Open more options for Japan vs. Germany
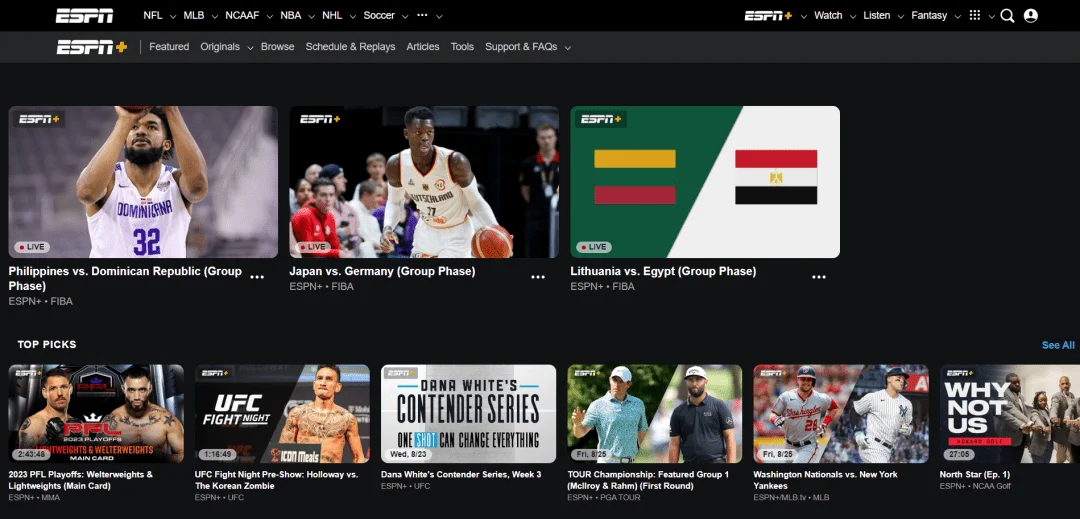1080x519 pixels. tap(538, 277)
